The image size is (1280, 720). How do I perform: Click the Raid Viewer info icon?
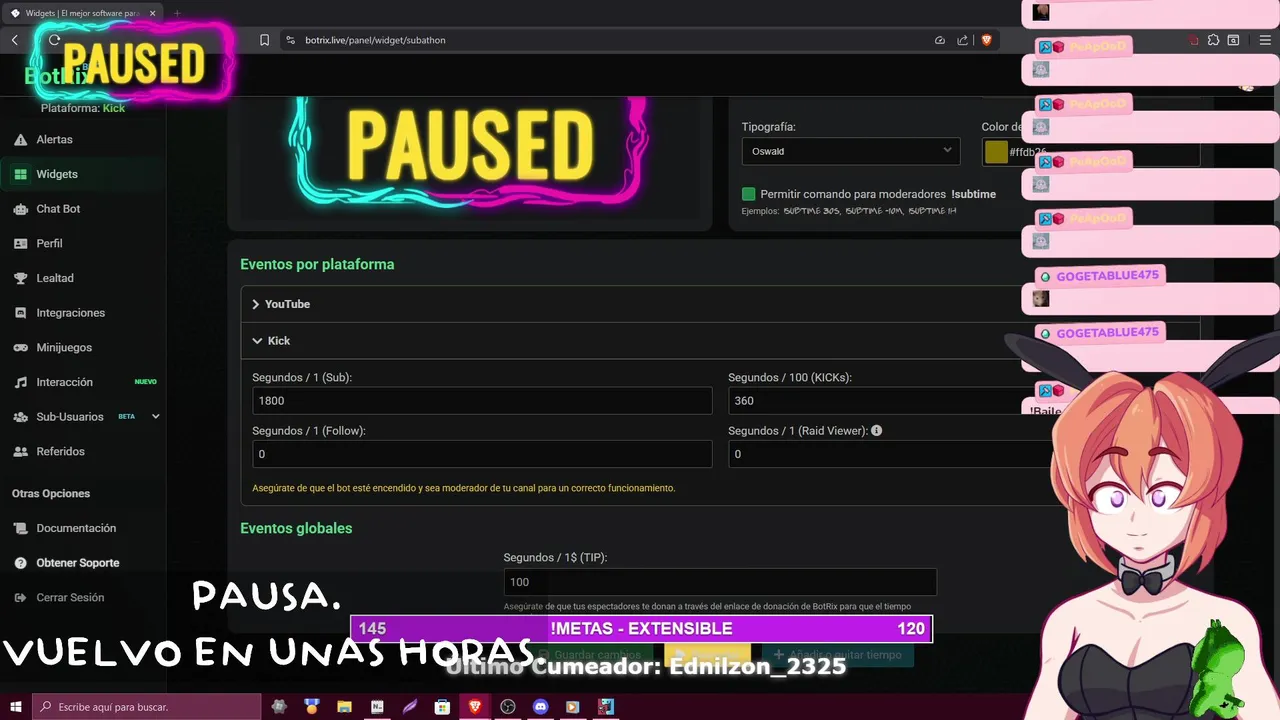(876, 431)
